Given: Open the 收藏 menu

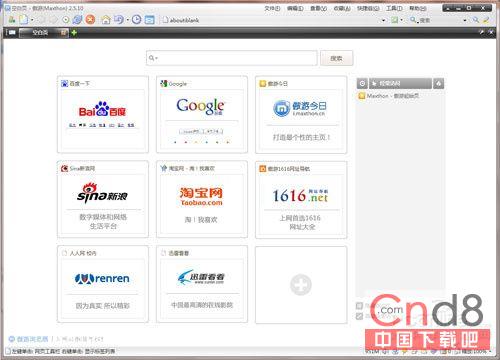Looking at the screenshot, I should coord(342,8).
